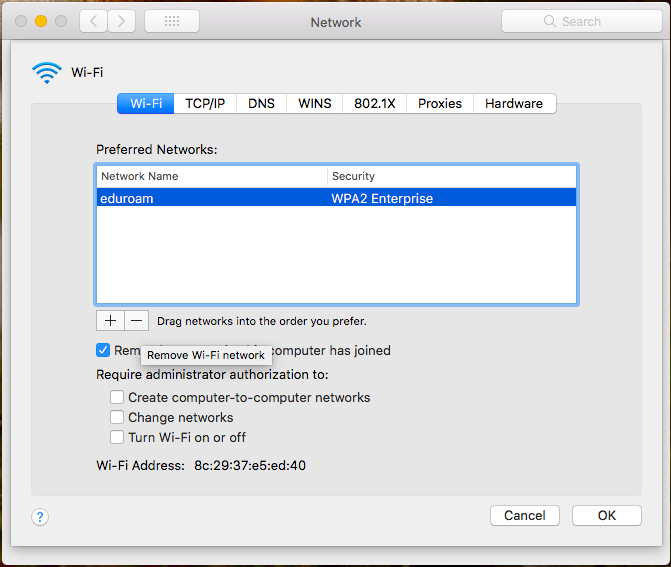Click the plus button to add network

point(109,321)
